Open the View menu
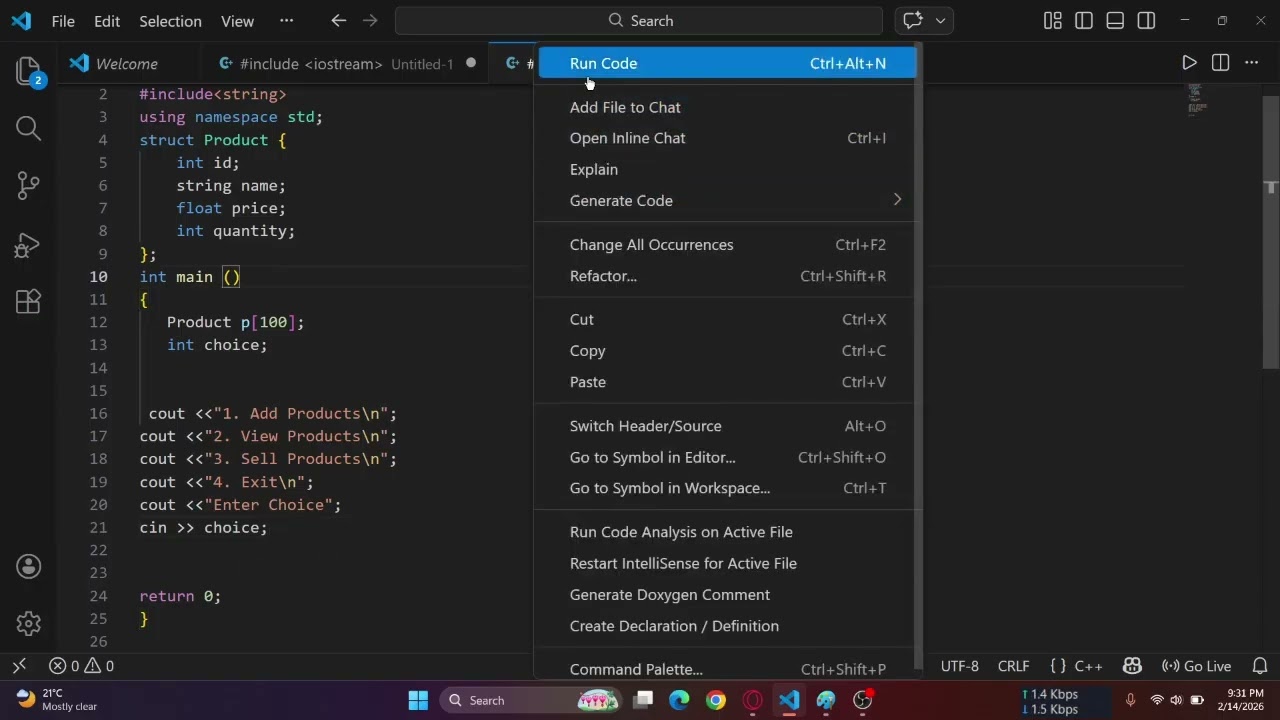 pos(237,20)
